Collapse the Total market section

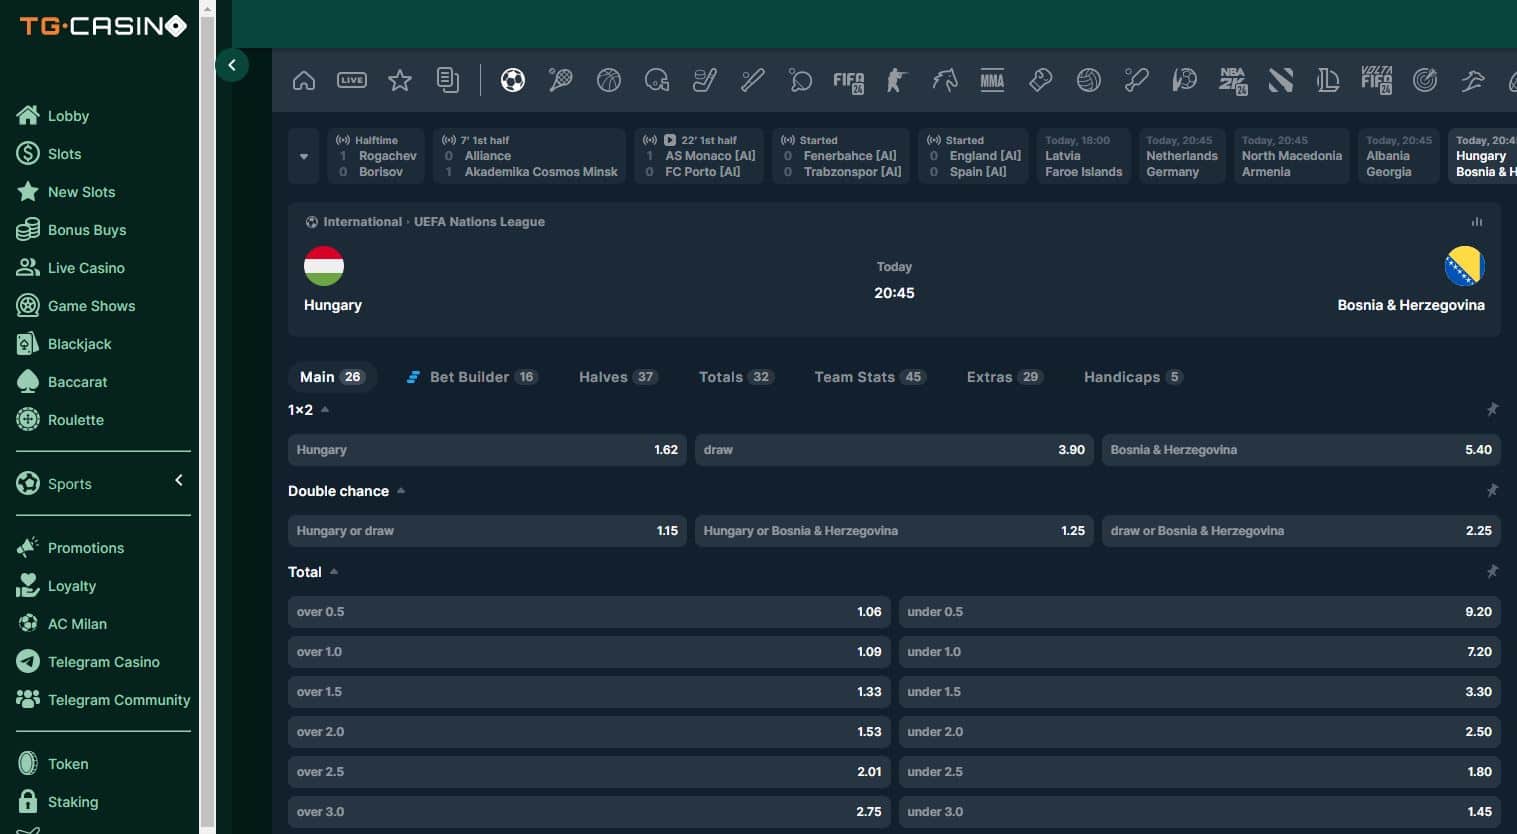(x=334, y=571)
